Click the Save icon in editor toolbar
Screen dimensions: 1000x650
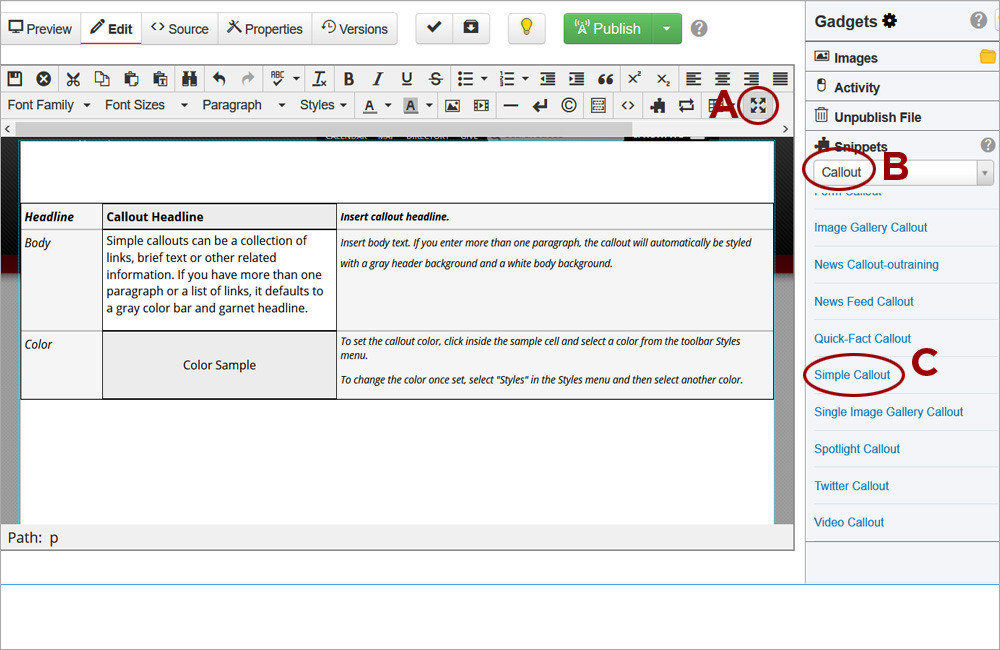[x=15, y=79]
